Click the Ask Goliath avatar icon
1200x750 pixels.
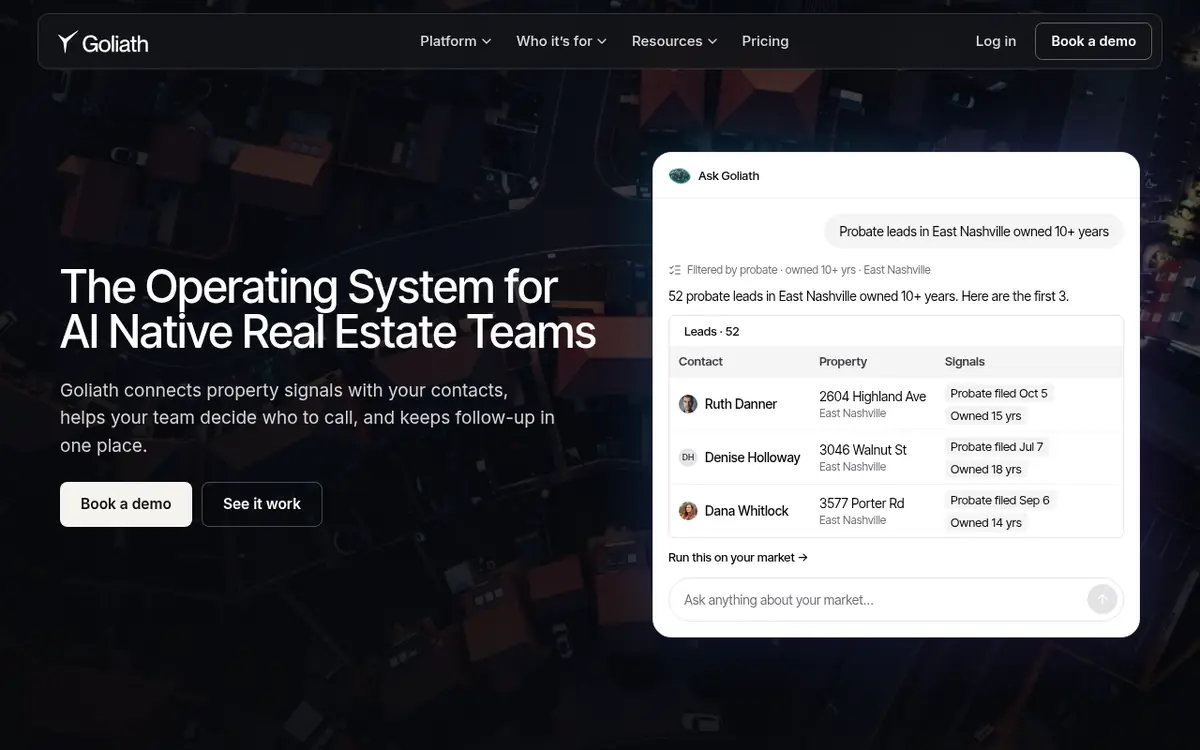(680, 176)
